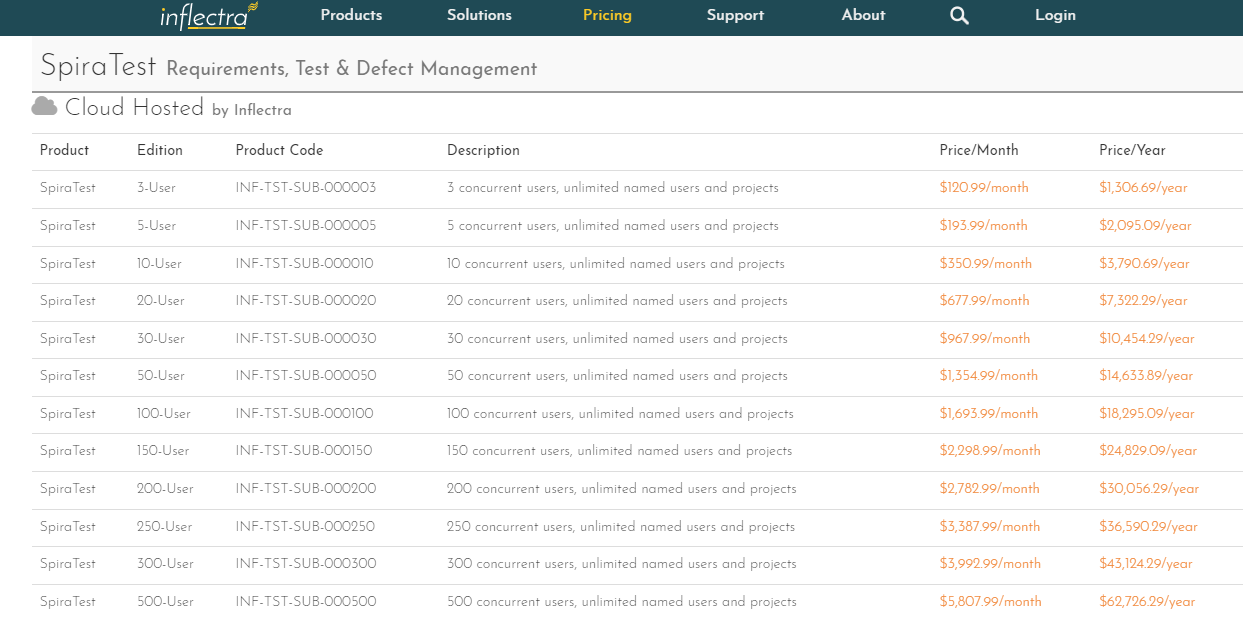Click the Price/Month column header
Screen dimensions: 1243x625
pyautogui.click(x=978, y=150)
